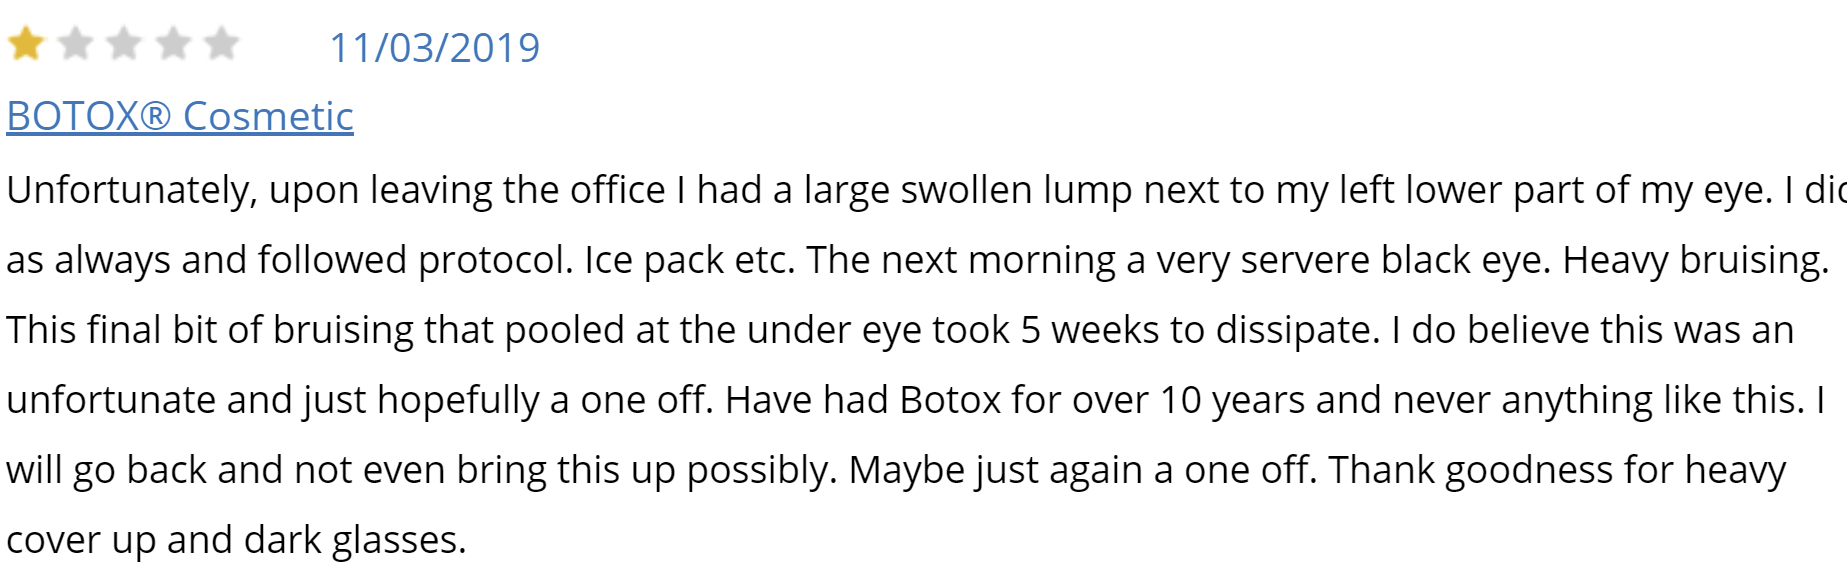Set rating with the fifth gray star
This screenshot has width=1847, height=564.
click(x=222, y=45)
